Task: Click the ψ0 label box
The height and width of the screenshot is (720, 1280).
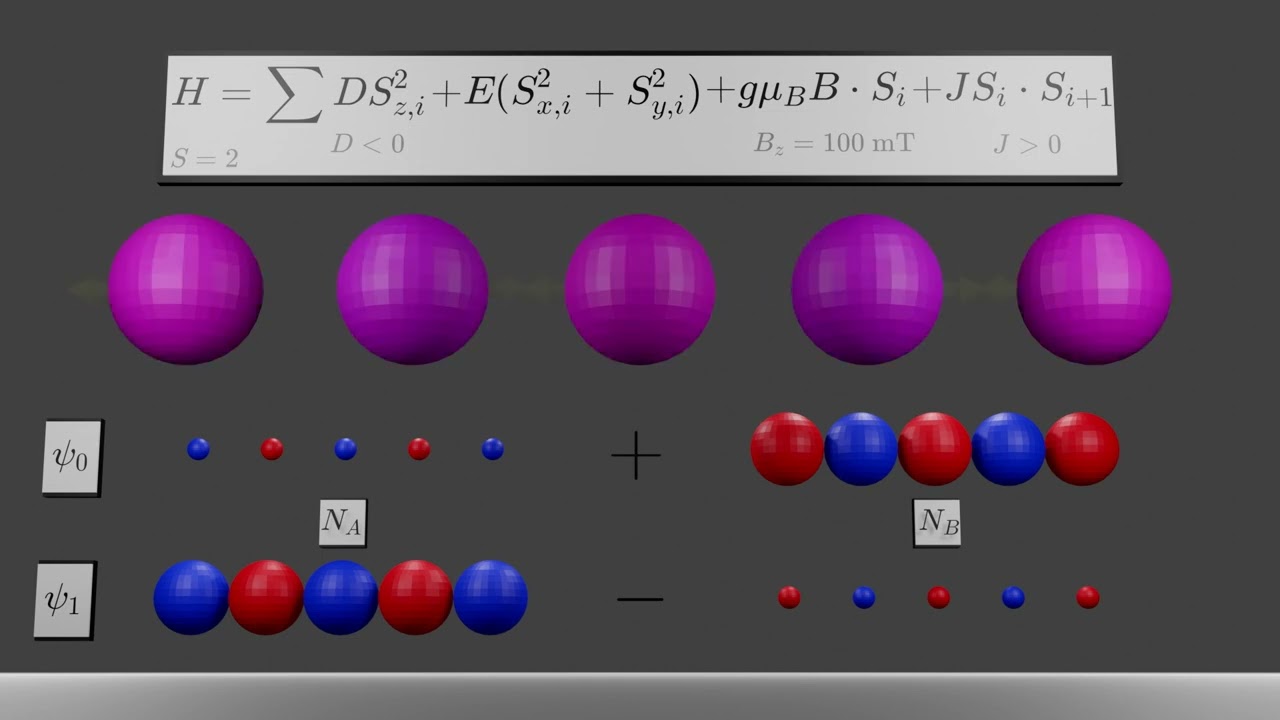Action: (x=71, y=457)
